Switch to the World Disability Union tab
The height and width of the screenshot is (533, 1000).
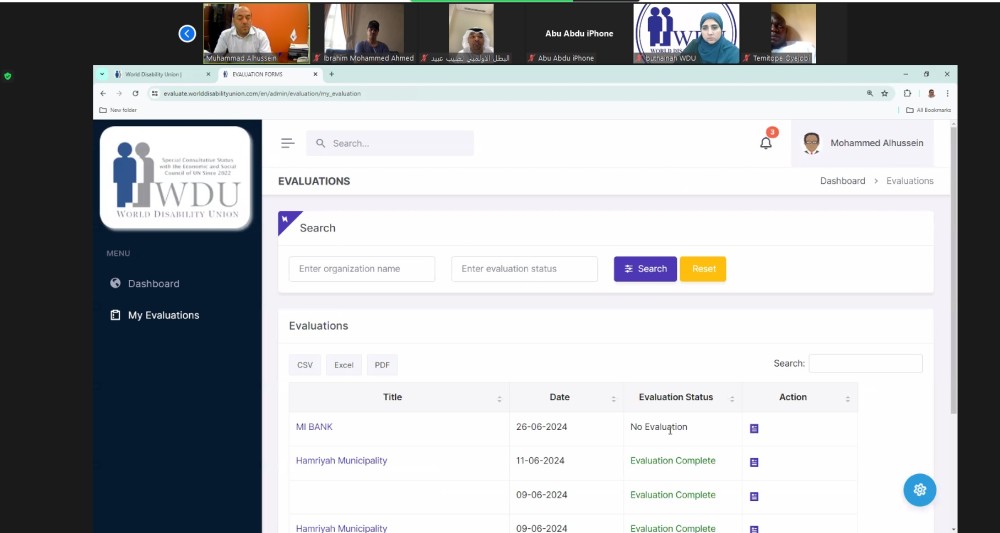[153, 75]
